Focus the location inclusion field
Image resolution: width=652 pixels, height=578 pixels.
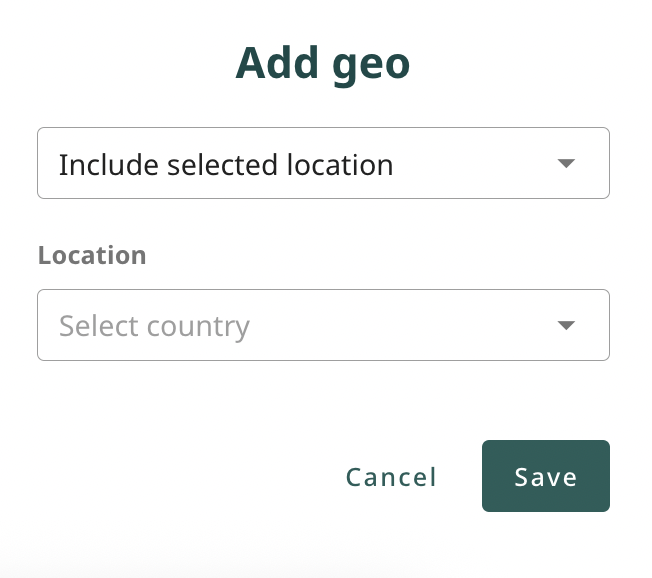323,163
